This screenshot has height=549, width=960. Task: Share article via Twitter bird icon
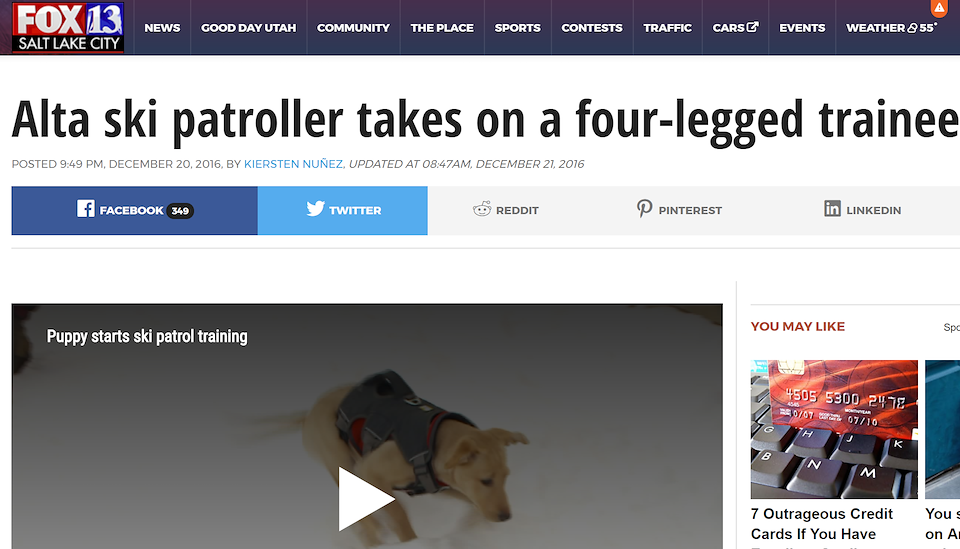click(x=315, y=209)
